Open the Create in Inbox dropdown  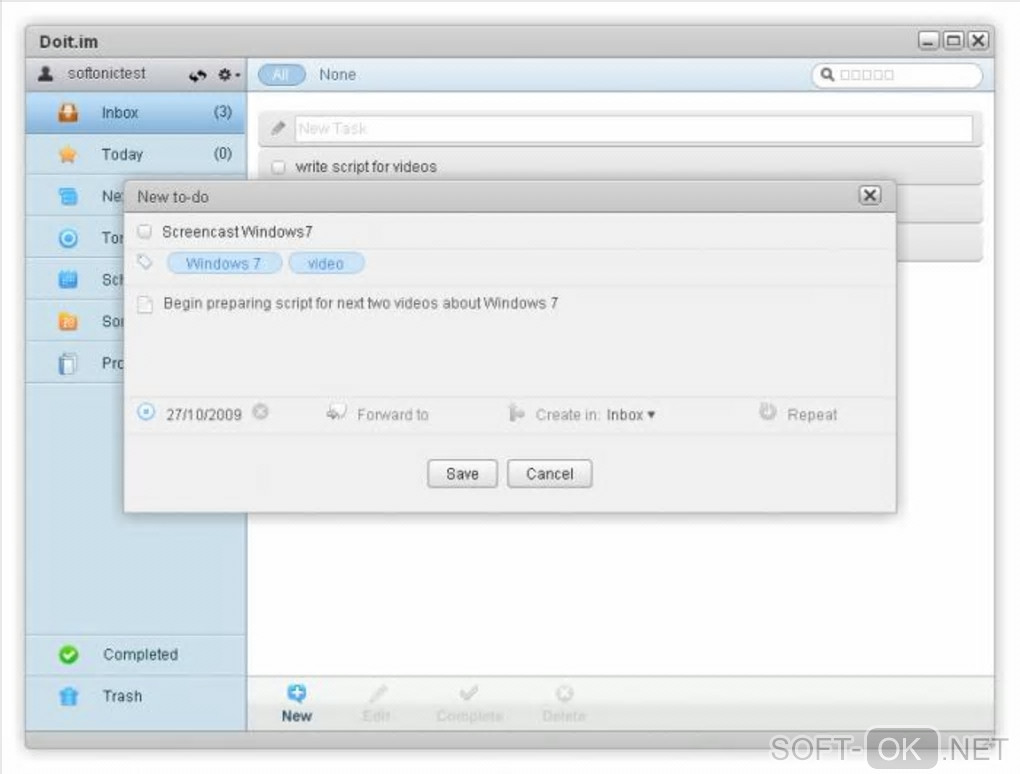click(x=630, y=414)
